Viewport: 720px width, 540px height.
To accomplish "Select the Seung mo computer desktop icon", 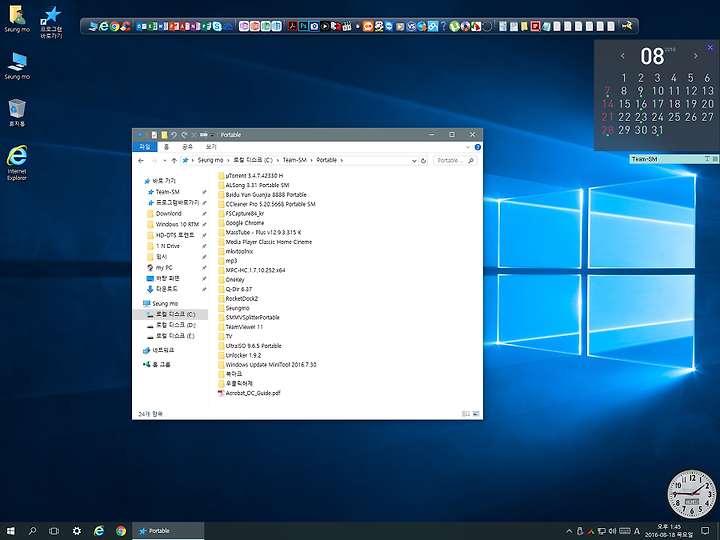I will coord(17,65).
